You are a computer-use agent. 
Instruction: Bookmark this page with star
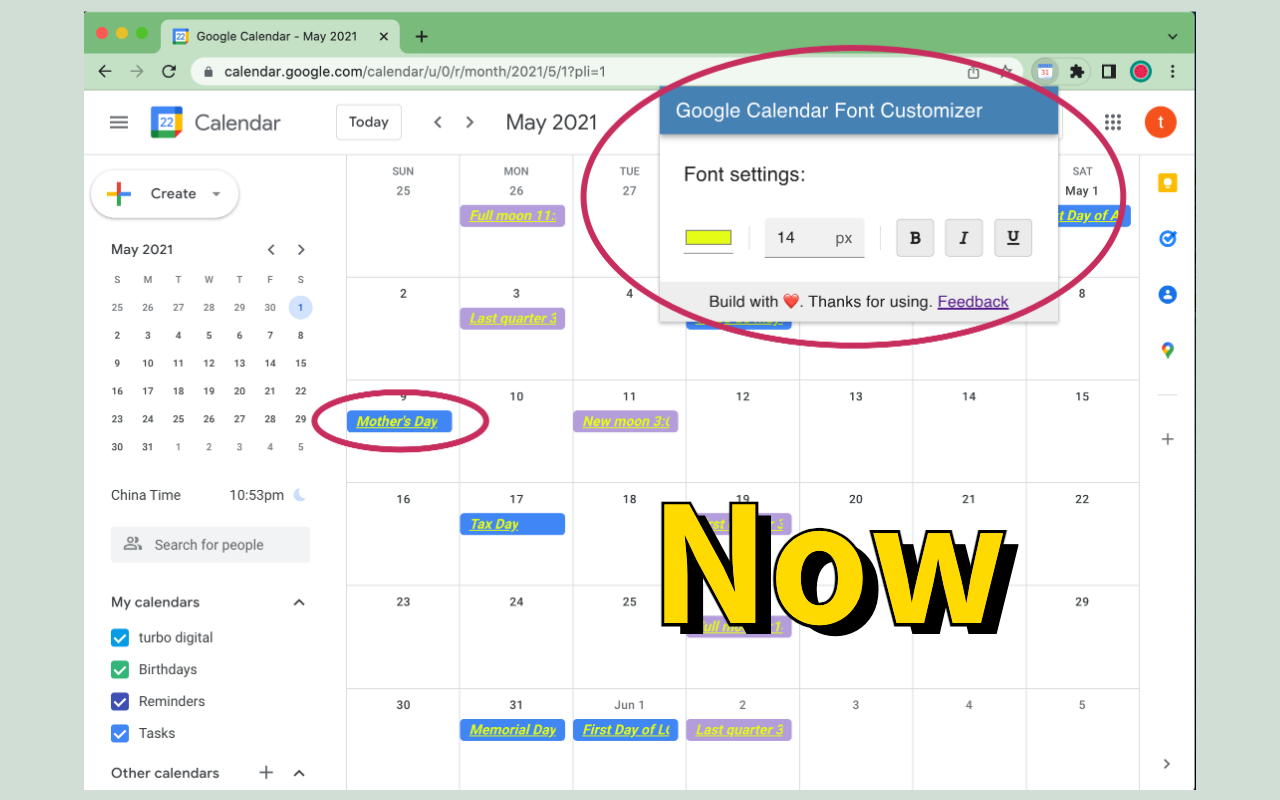[1005, 71]
